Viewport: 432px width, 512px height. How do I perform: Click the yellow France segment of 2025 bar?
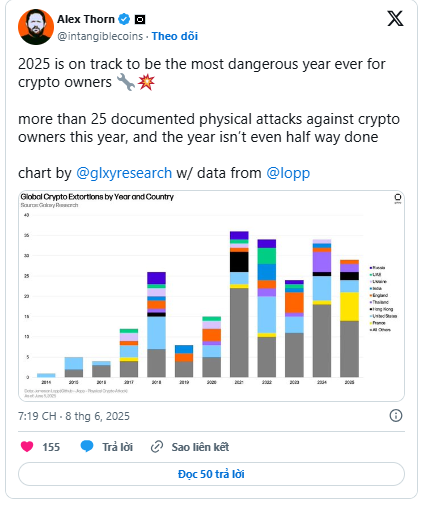point(349,307)
